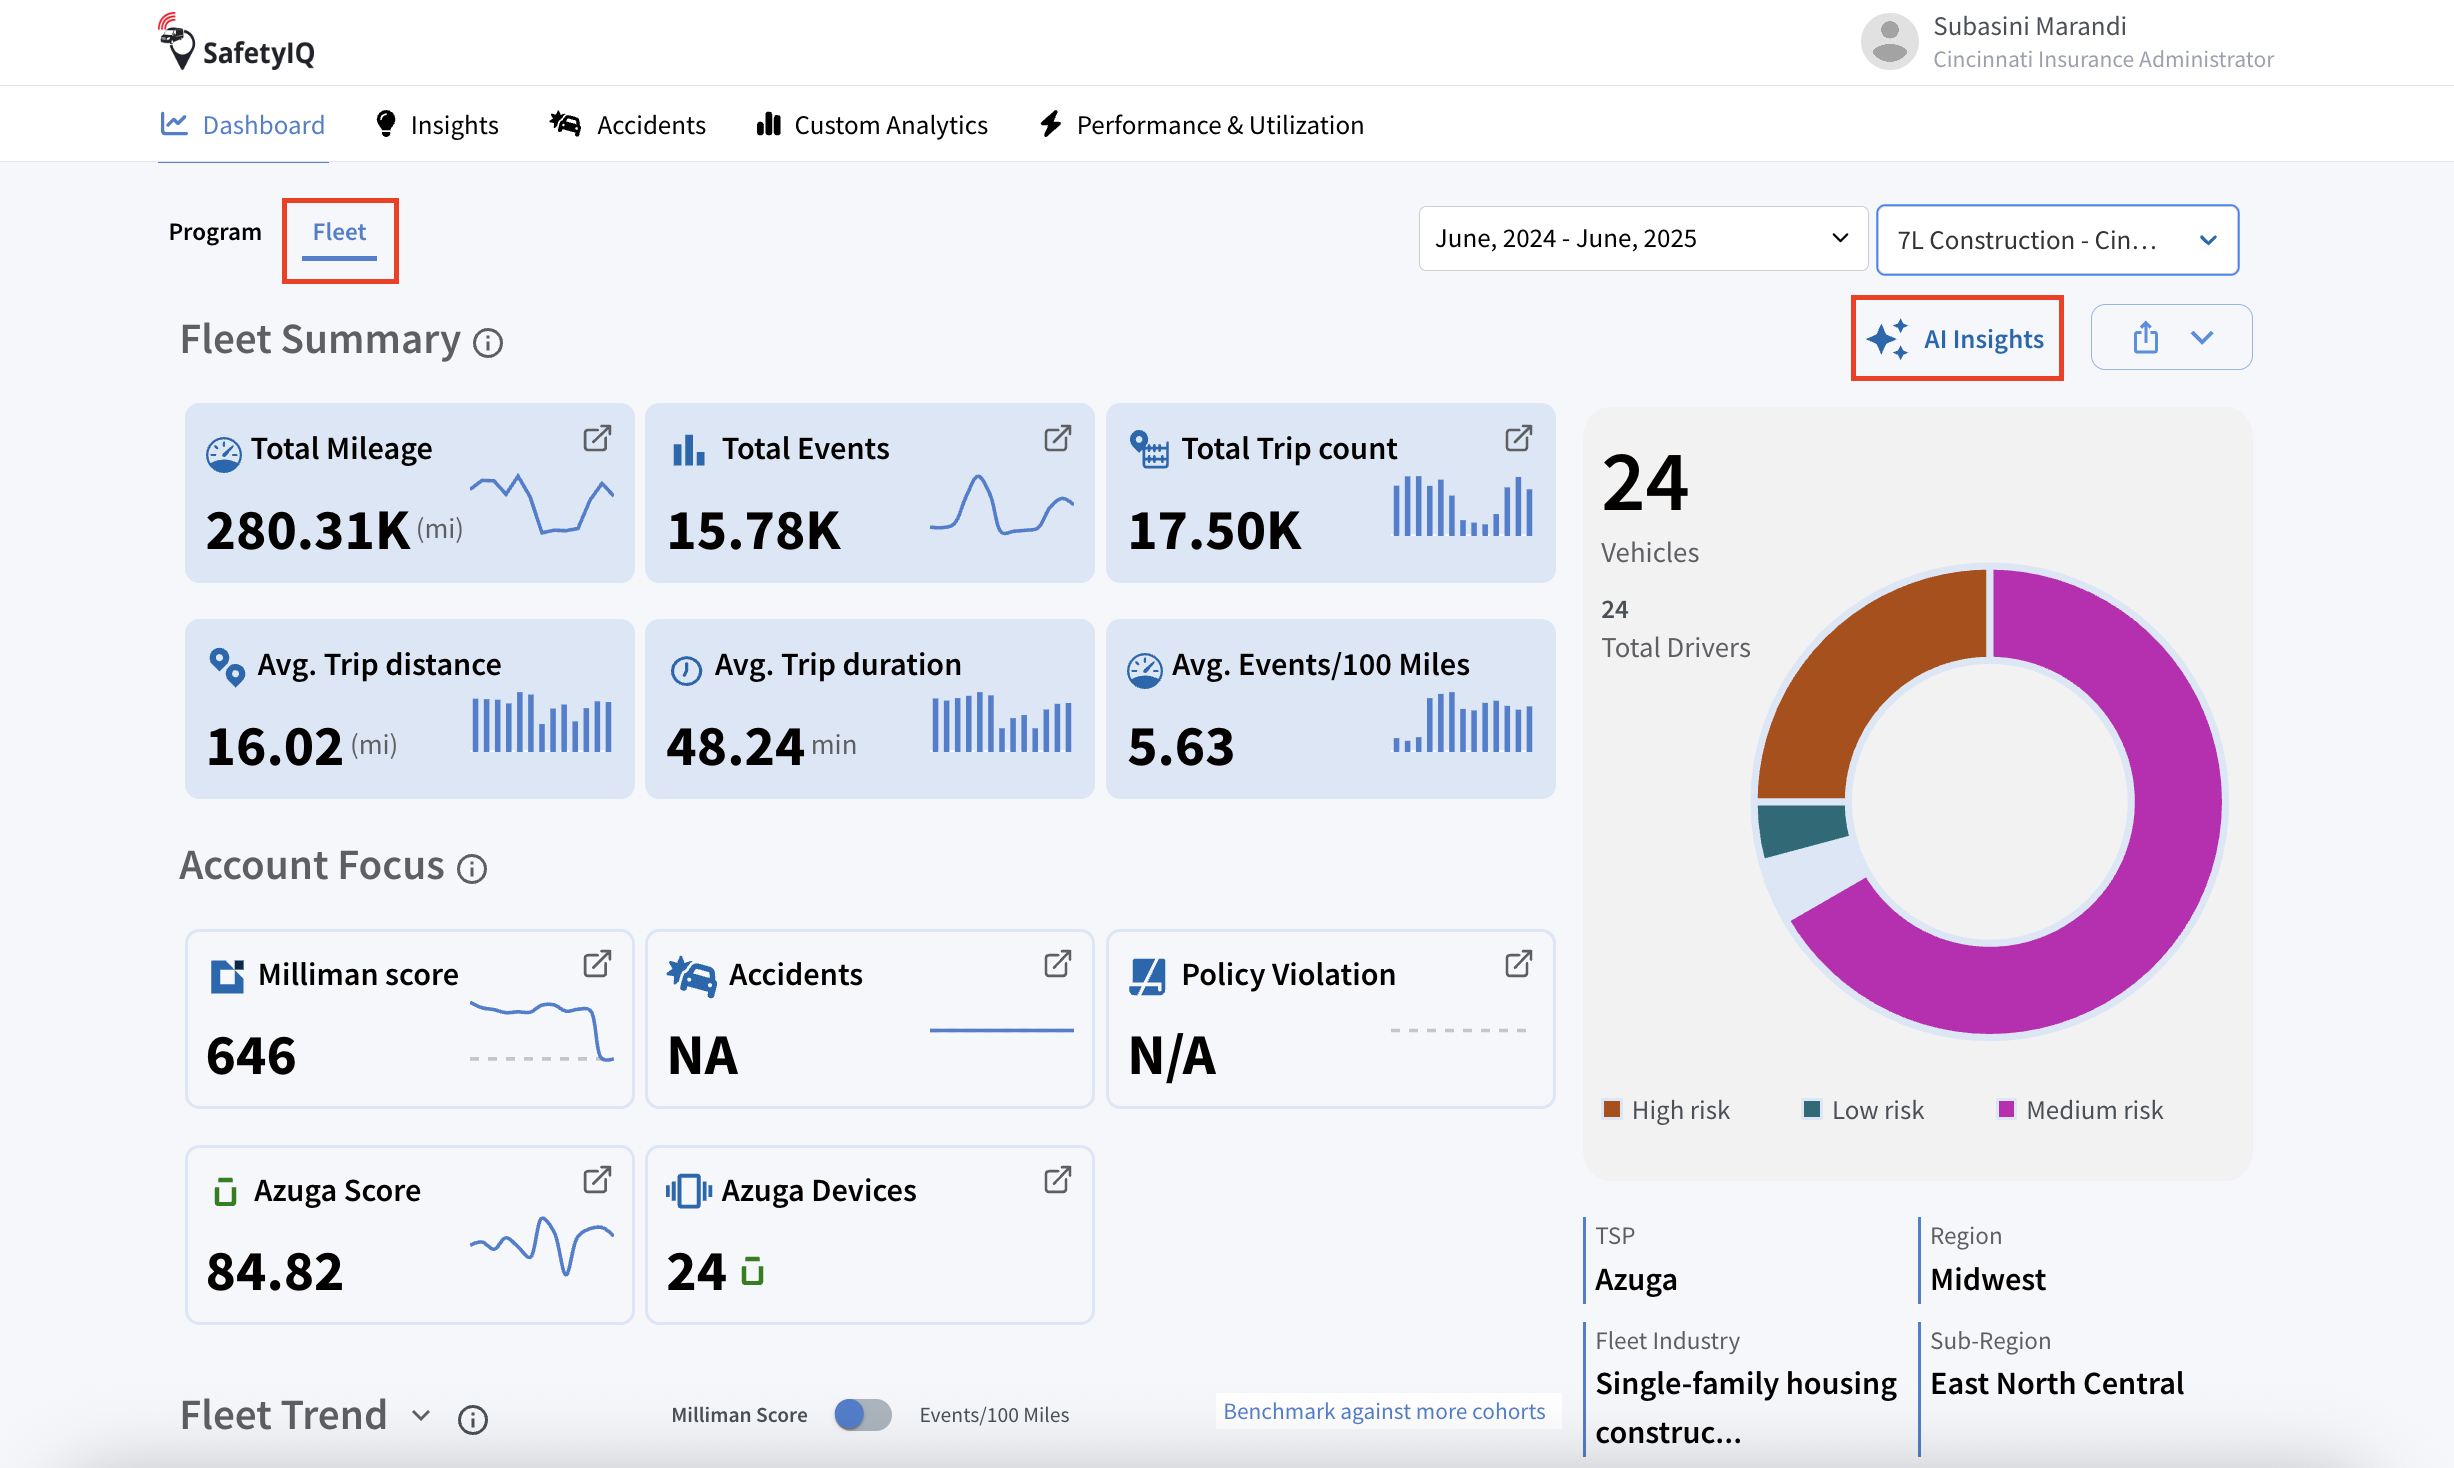Click the Milliman score value 646

[x=251, y=1056]
